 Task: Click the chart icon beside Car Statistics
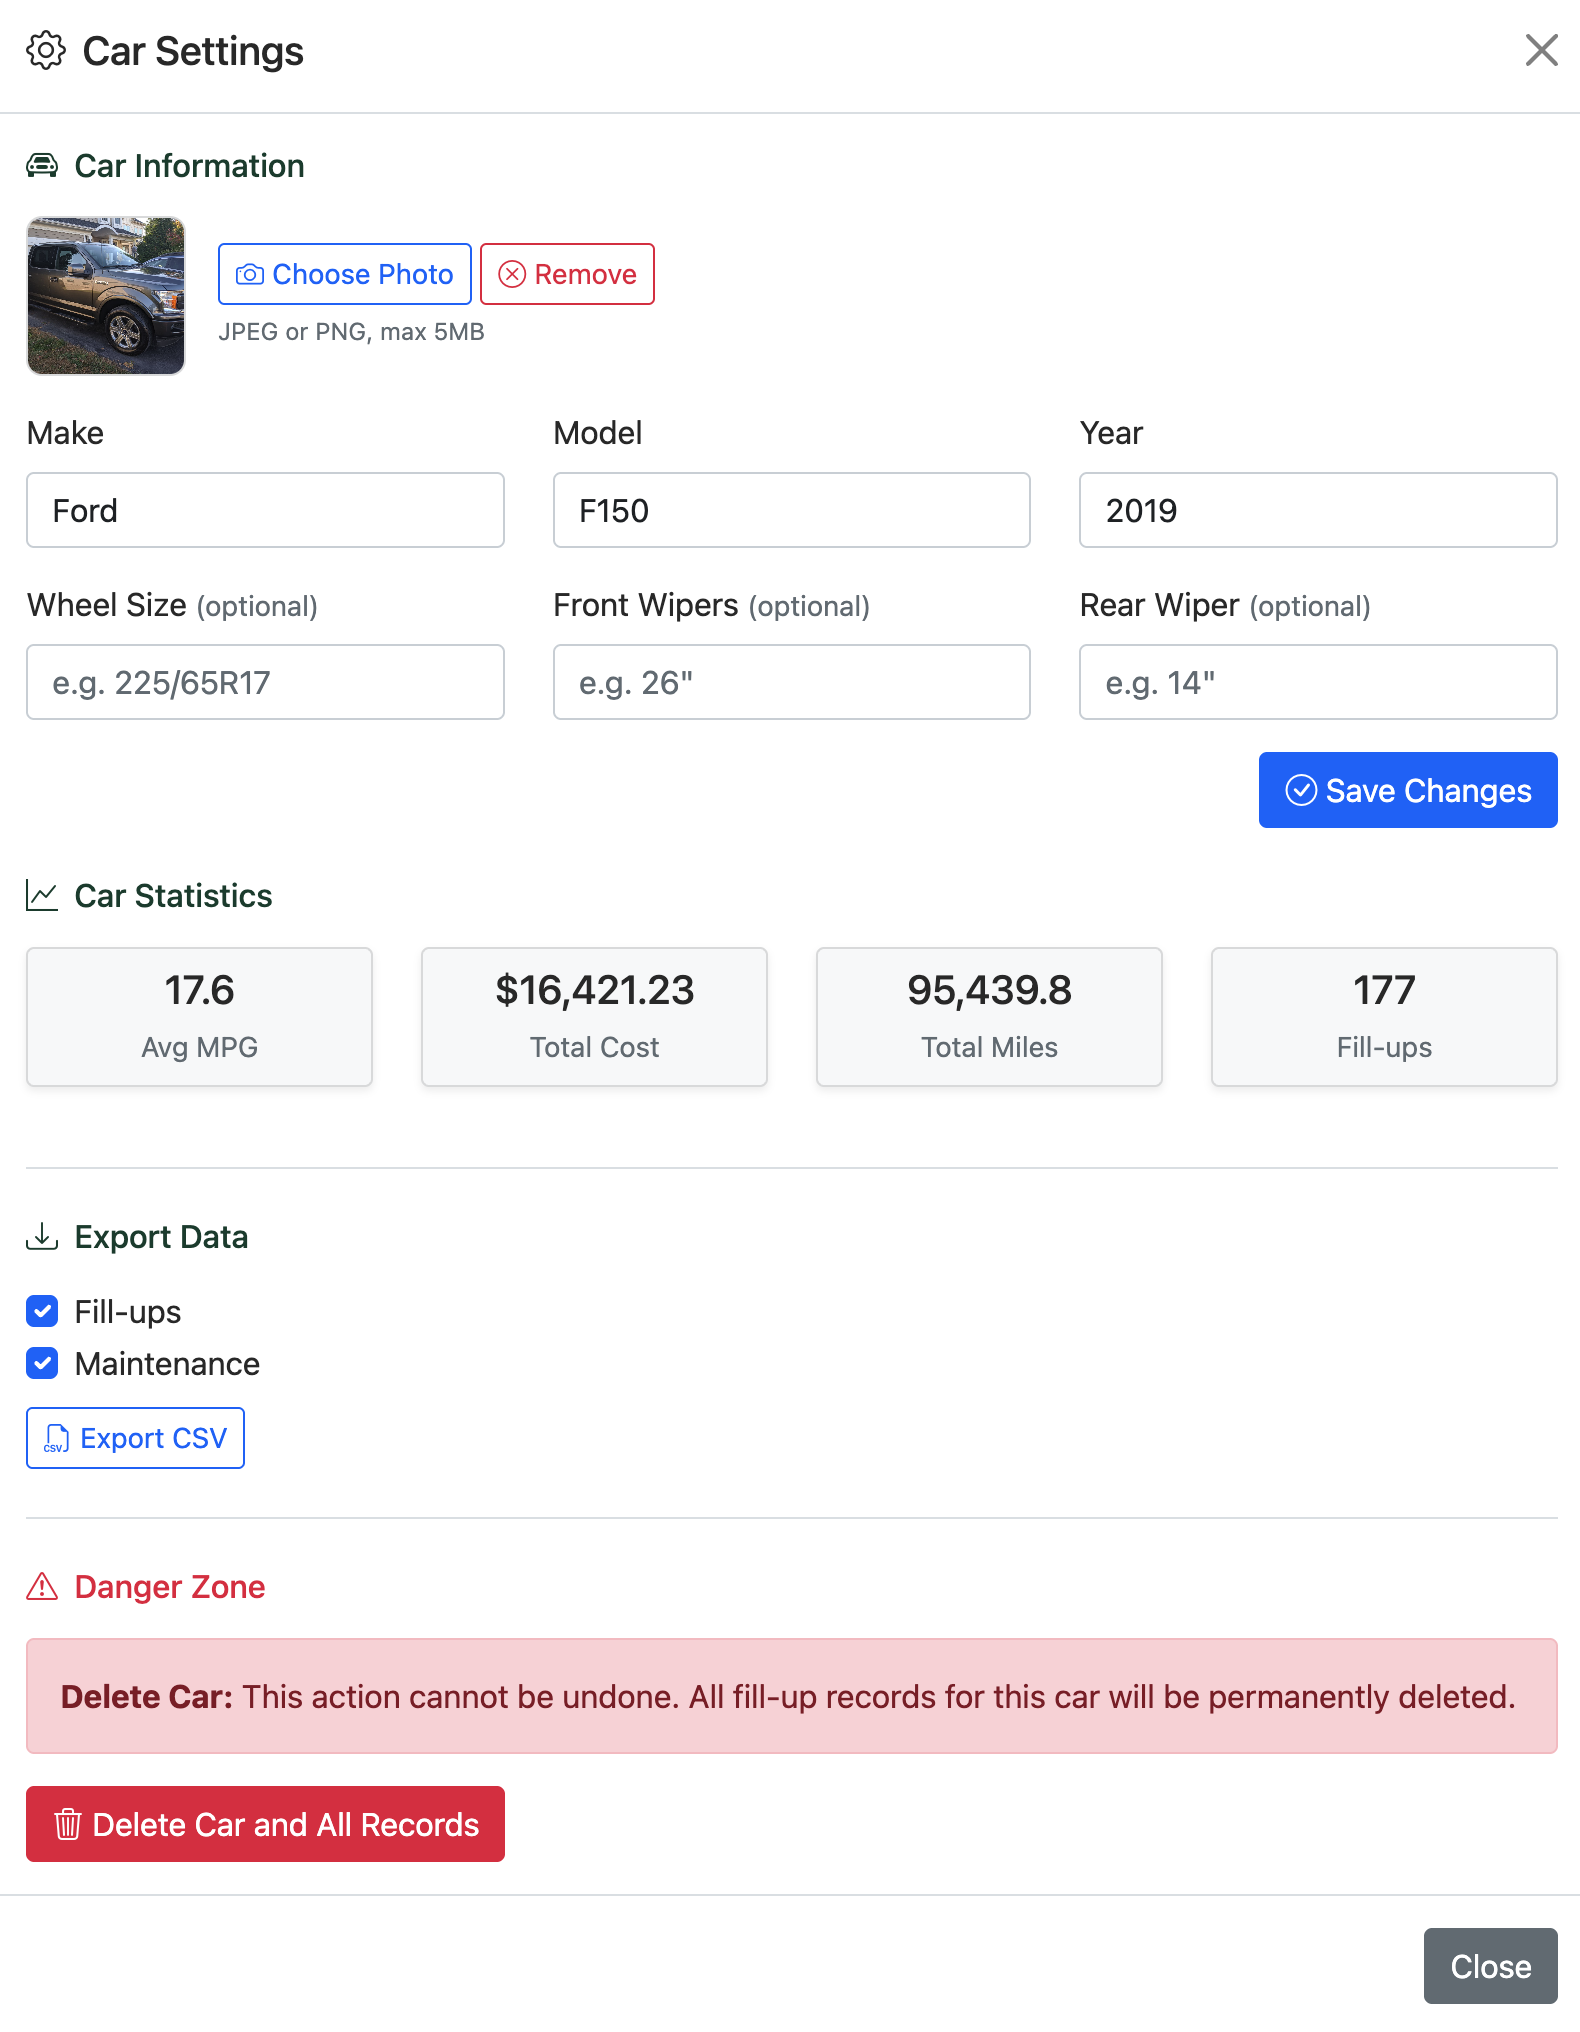(40, 895)
